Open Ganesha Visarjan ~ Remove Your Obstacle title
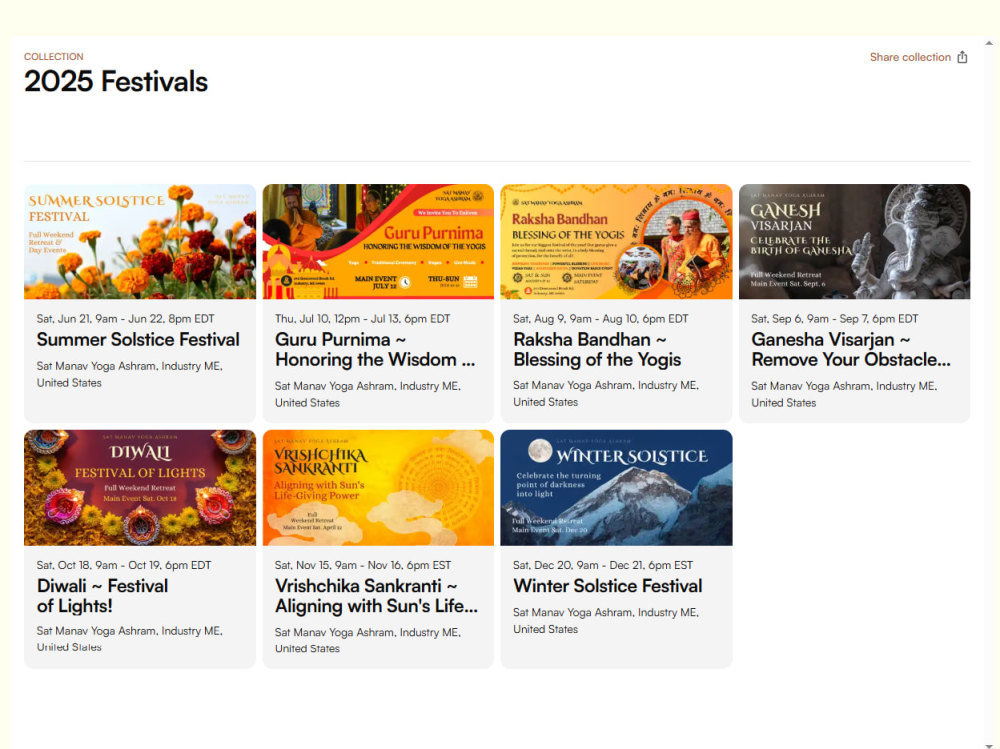 [x=851, y=350]
